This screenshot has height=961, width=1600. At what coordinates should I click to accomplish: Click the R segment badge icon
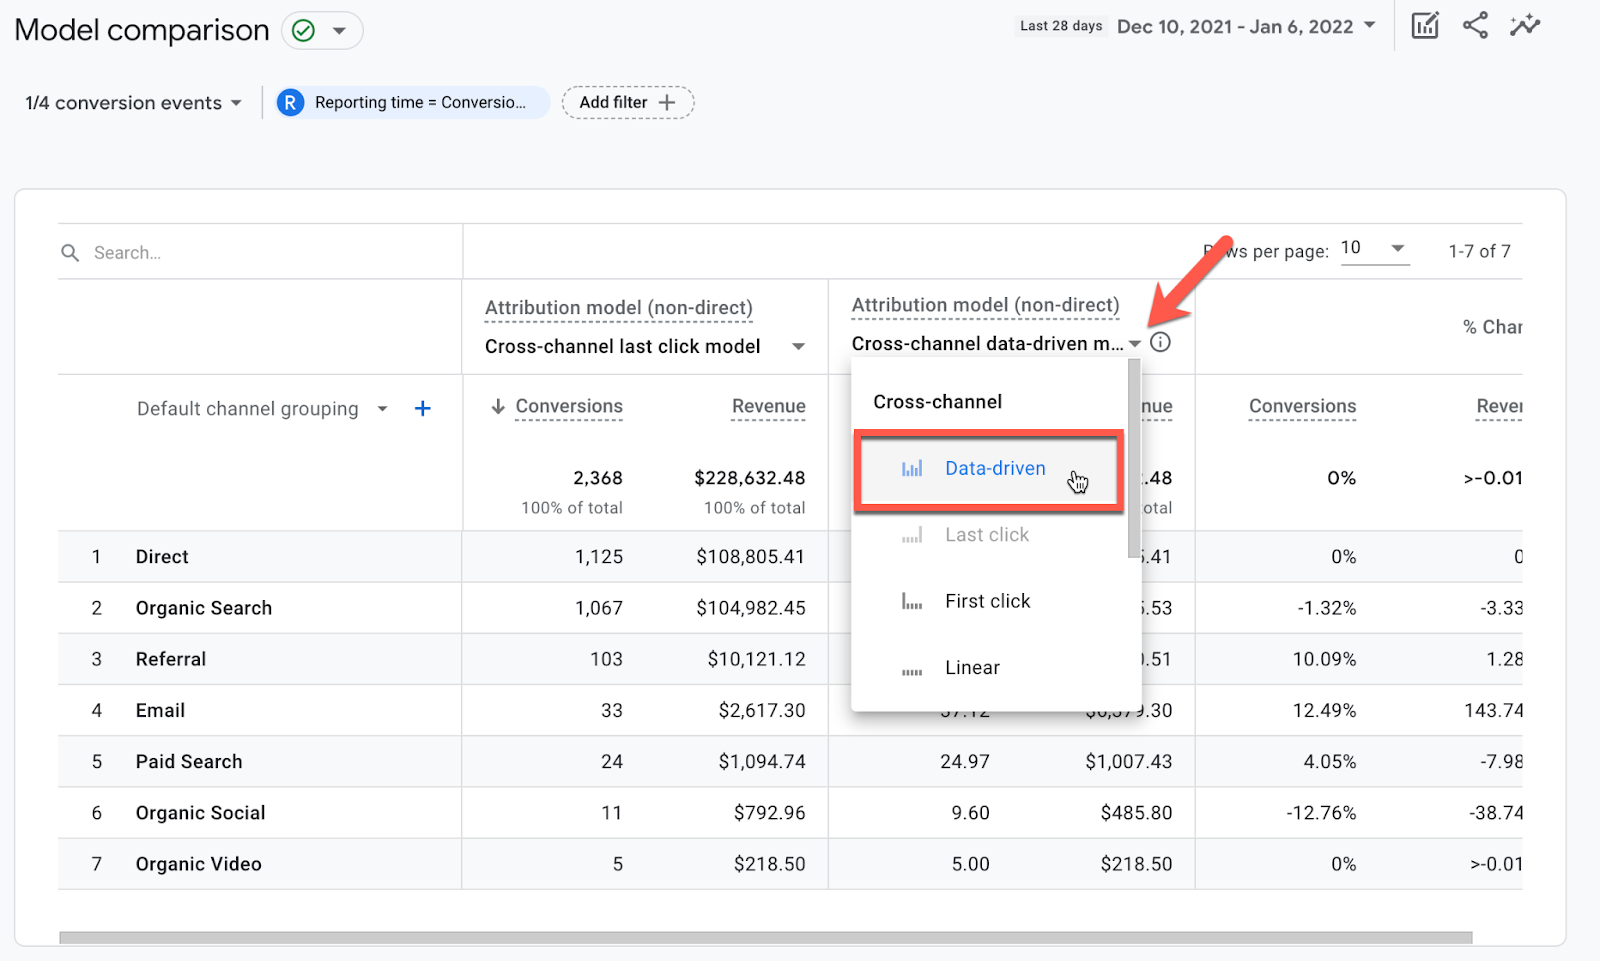(290, 103)
